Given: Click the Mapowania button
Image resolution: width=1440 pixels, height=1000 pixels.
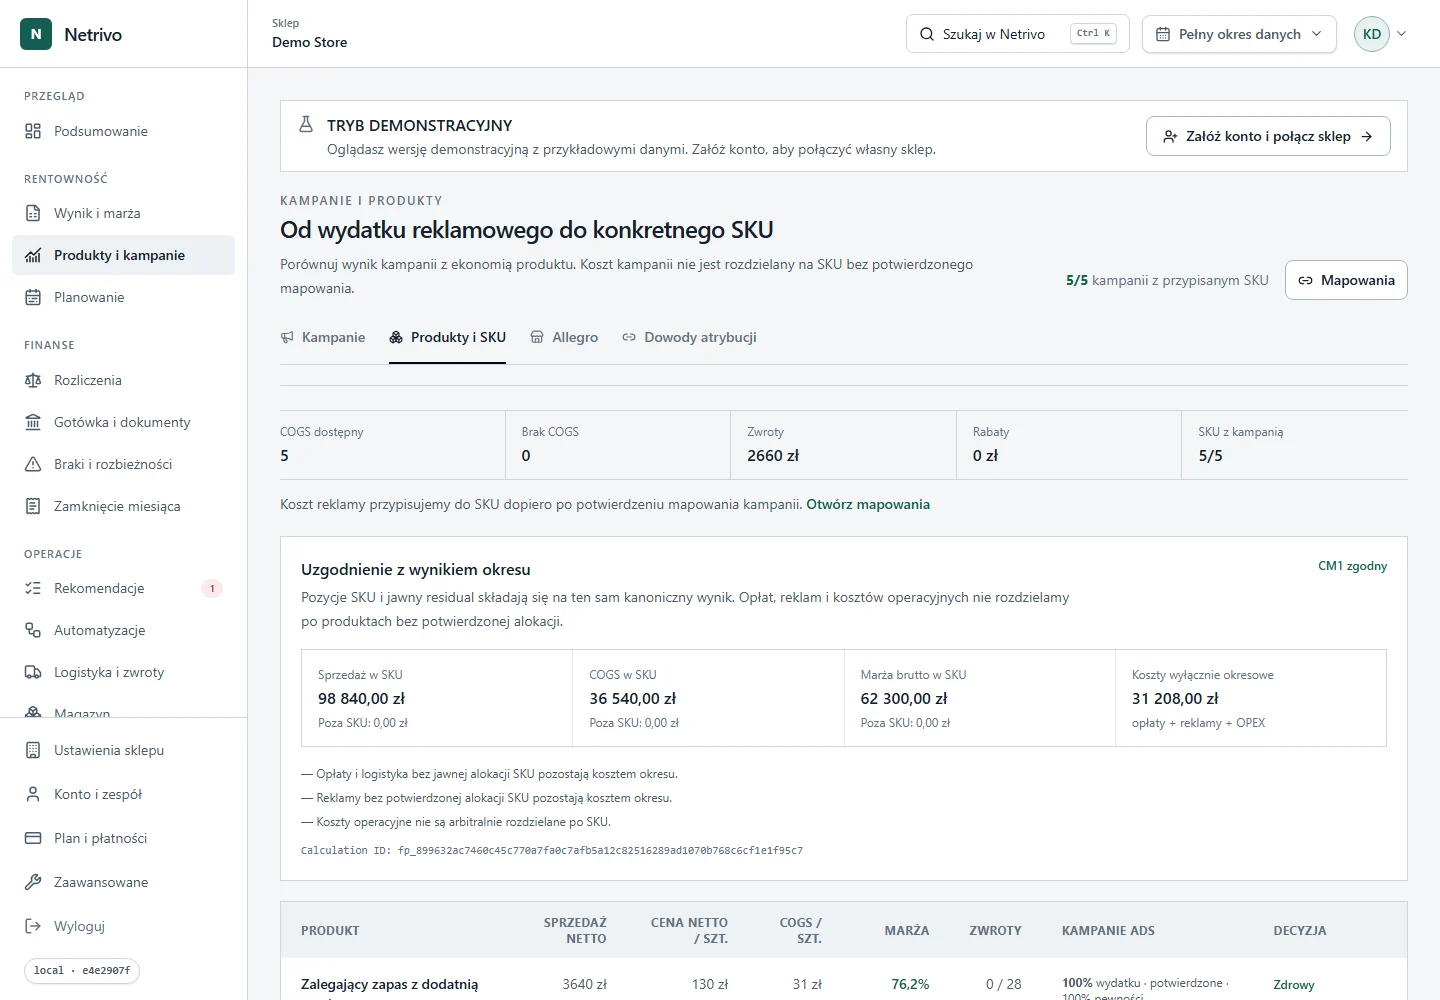Looking at the screenshot, I should tap(1346, 280).
